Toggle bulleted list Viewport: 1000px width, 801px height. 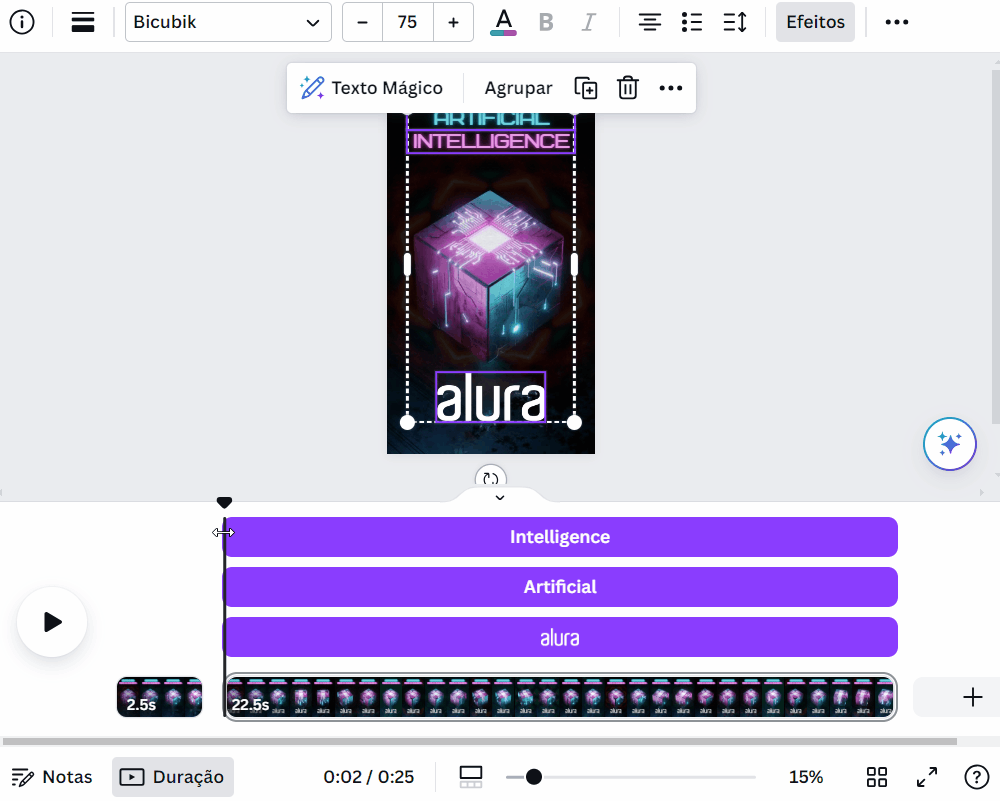[692, 22]
